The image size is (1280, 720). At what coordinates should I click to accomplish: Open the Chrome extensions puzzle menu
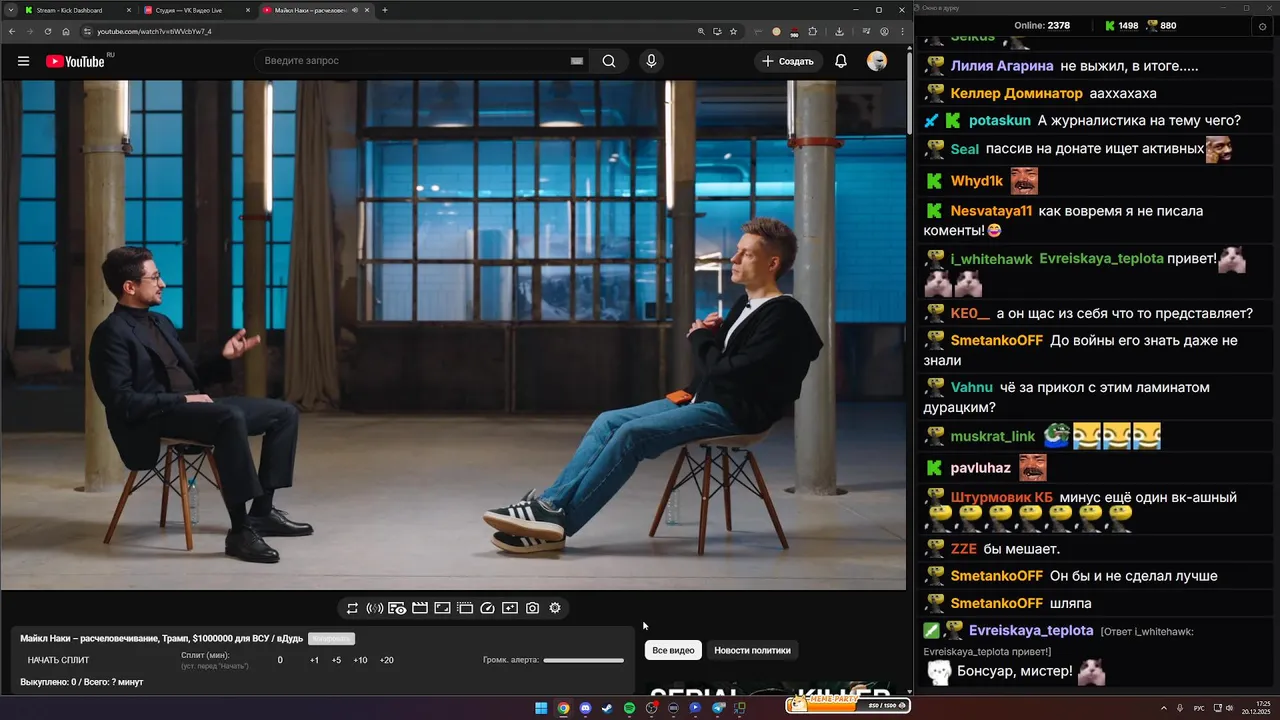813,31
